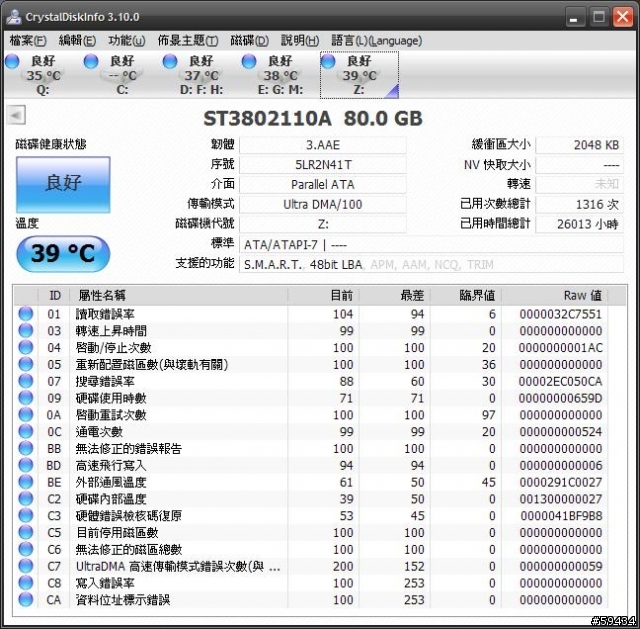Select the 寫入錯誤率 attribute name
This screenshot has height=629, width=640.
(105, 583)
